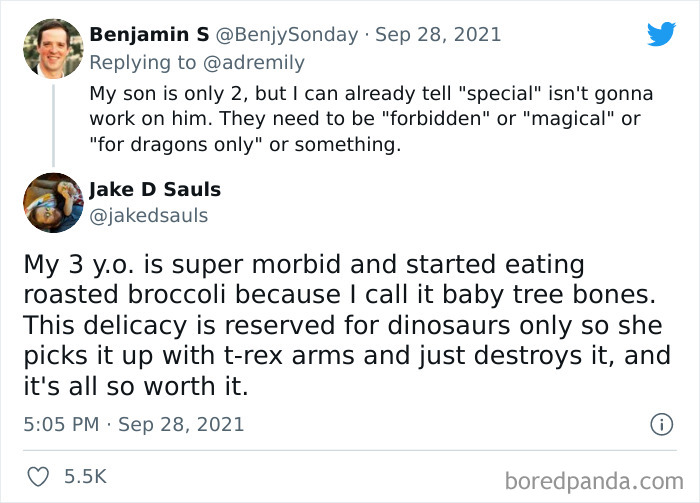Click the 5:05 PM timestamp
Screen dimensions: 700x503
[60, 424]
